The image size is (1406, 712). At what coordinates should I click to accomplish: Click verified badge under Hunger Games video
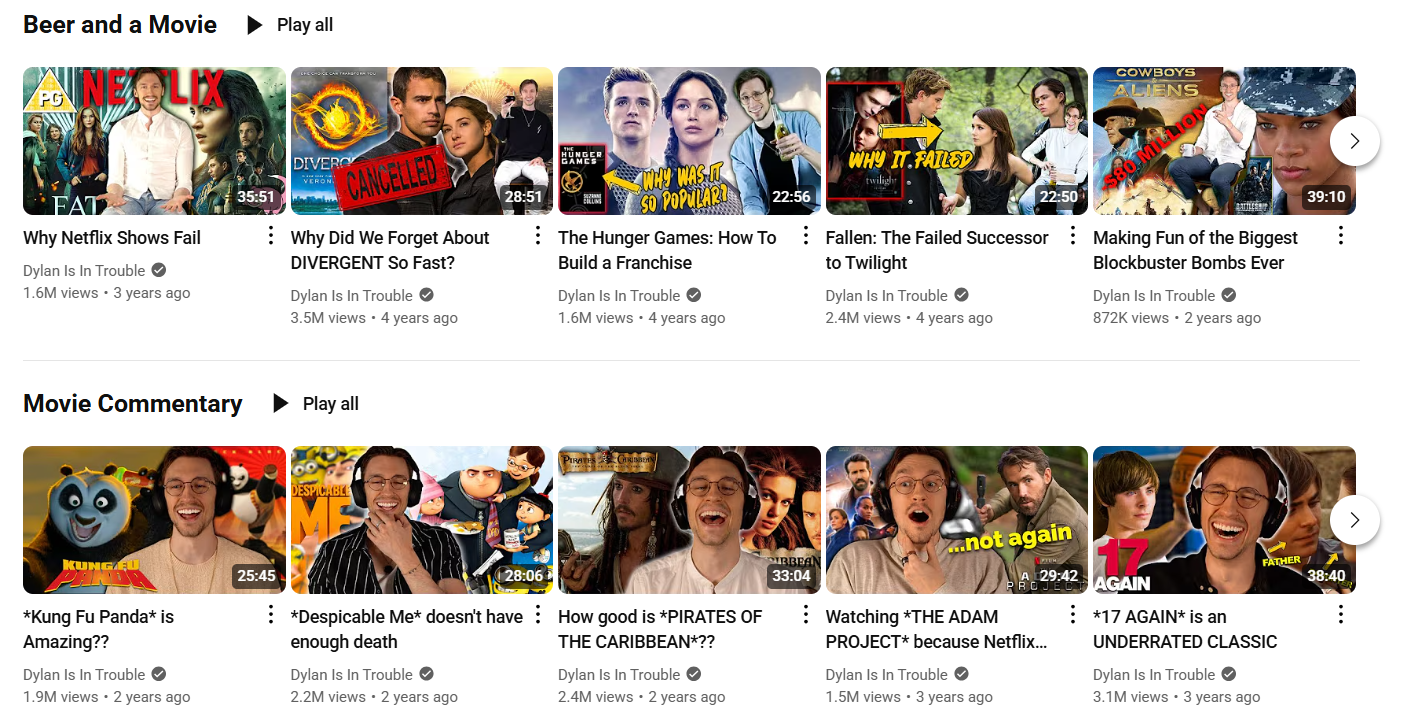(694, 296)
